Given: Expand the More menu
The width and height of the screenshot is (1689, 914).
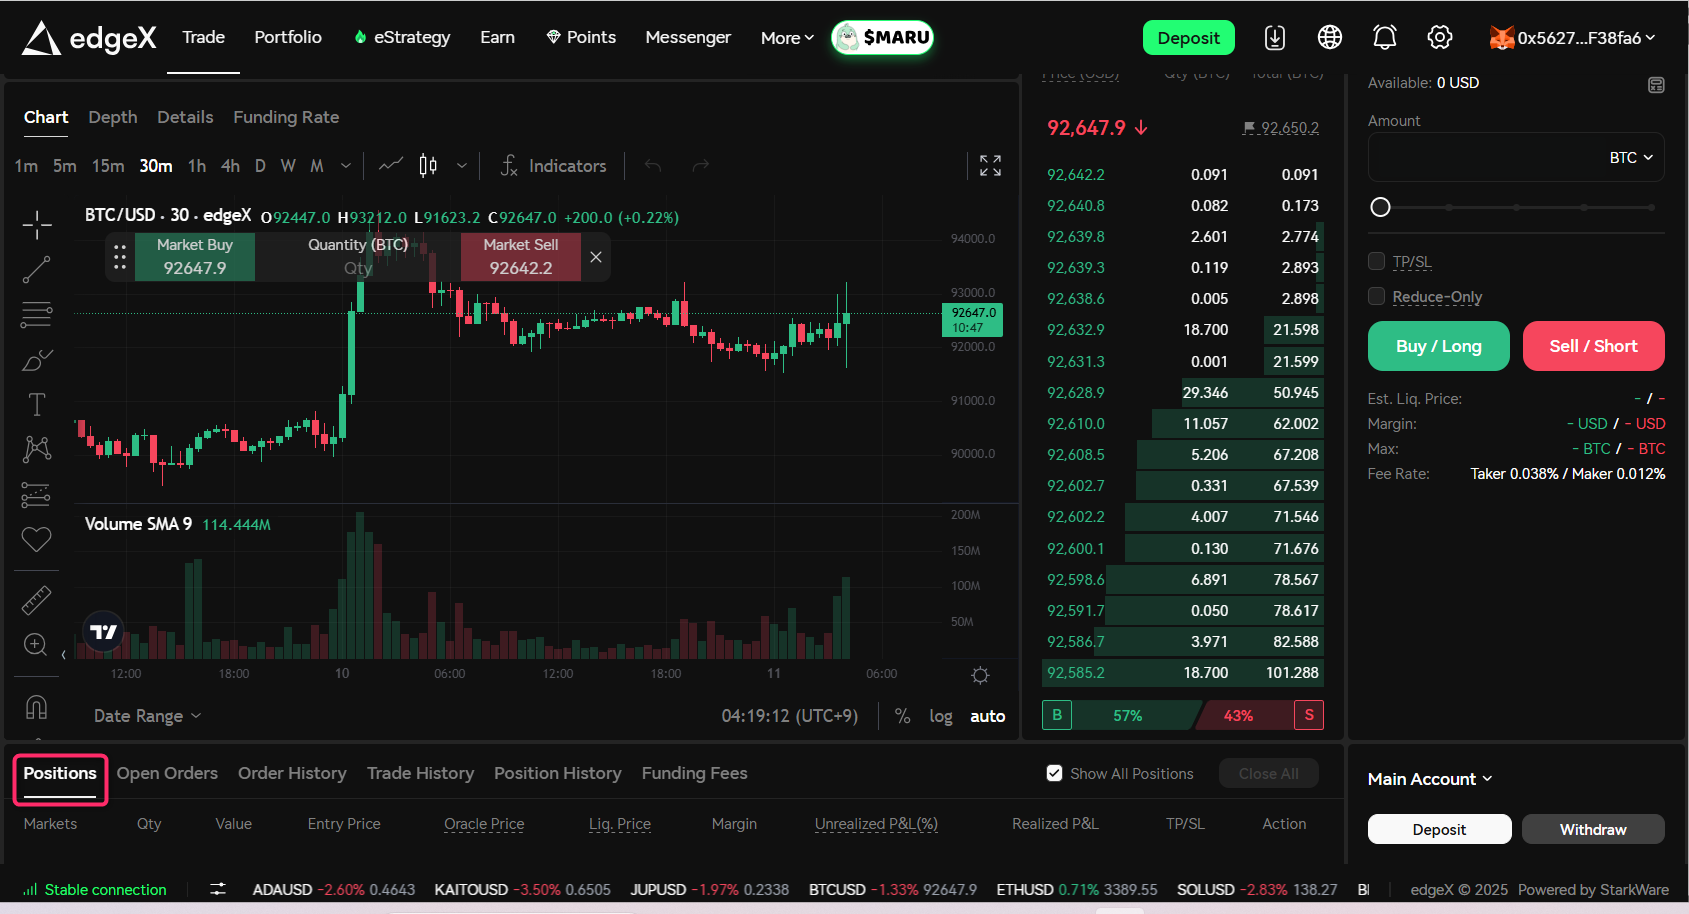Looking at the screenshot, I should pos(787,38).
